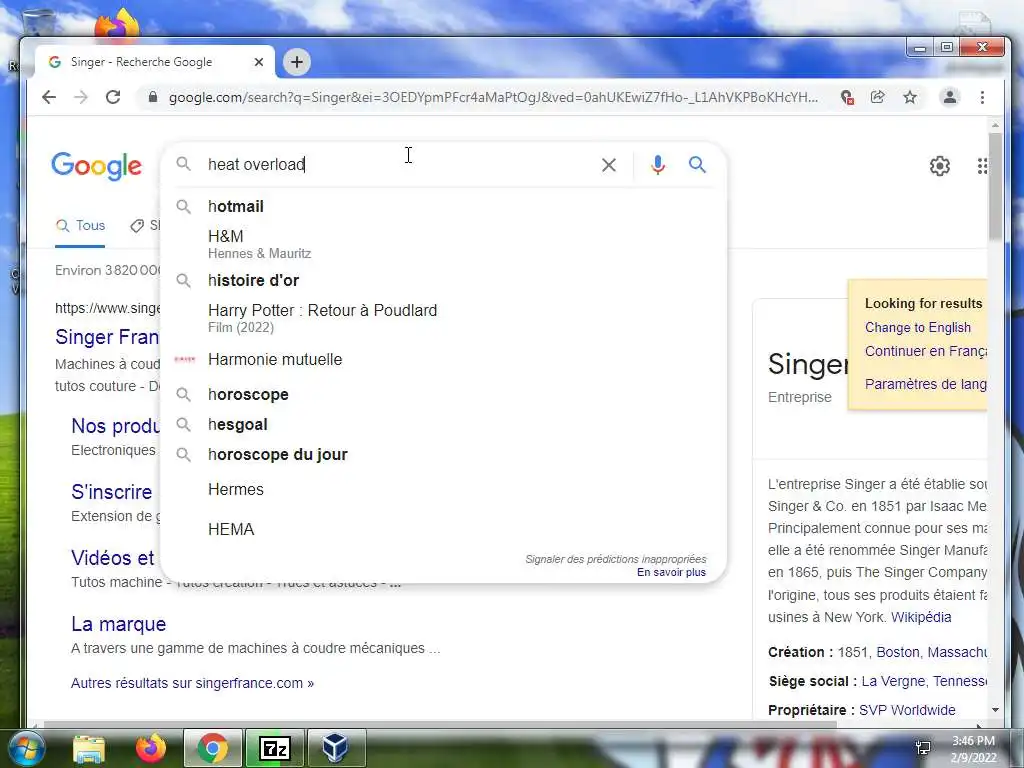The width and height of the screenshot is (1024, 768).
Task: Select the Harmonie mutuelle suggestion
Action: pos(443,359)
